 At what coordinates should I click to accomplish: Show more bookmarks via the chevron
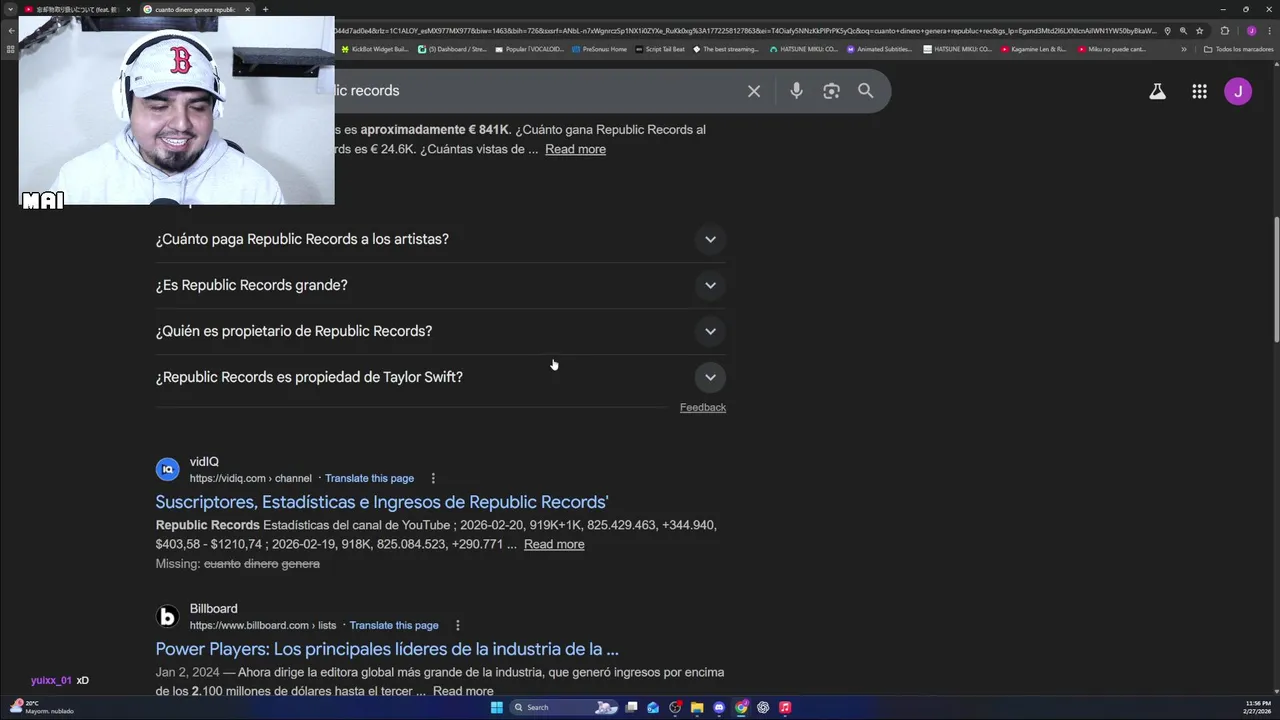[1184, 48]
